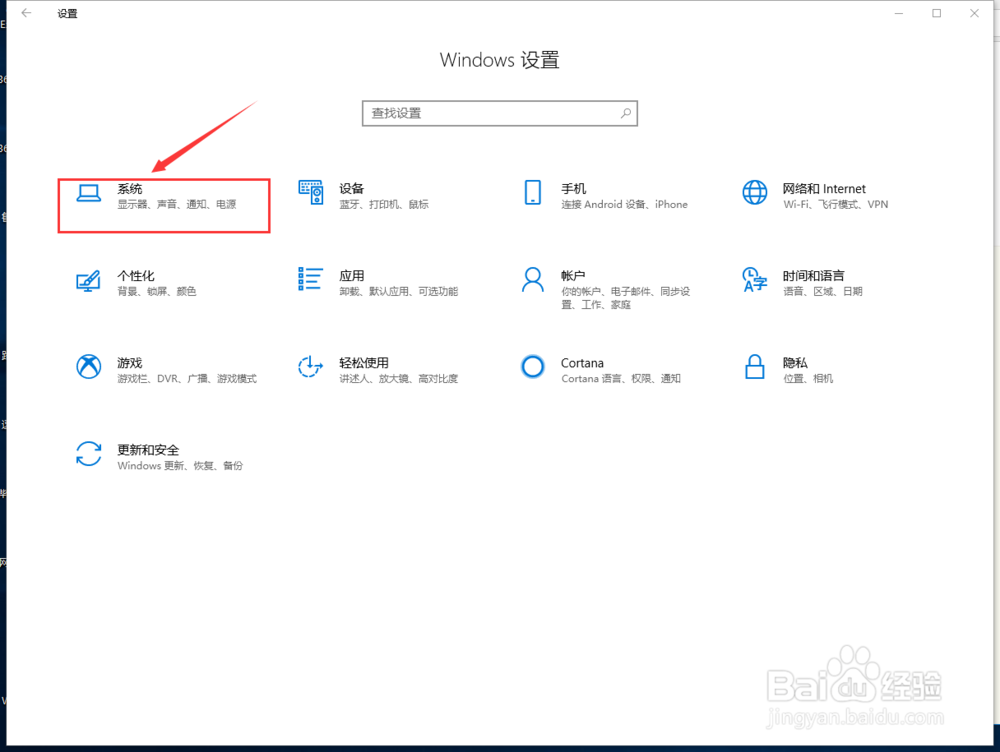Image resolution: width=1000 pixels, height=752 pixels.
Task: Click 蓝牙、打印机、鼠标 description
Action: [384, 204]
